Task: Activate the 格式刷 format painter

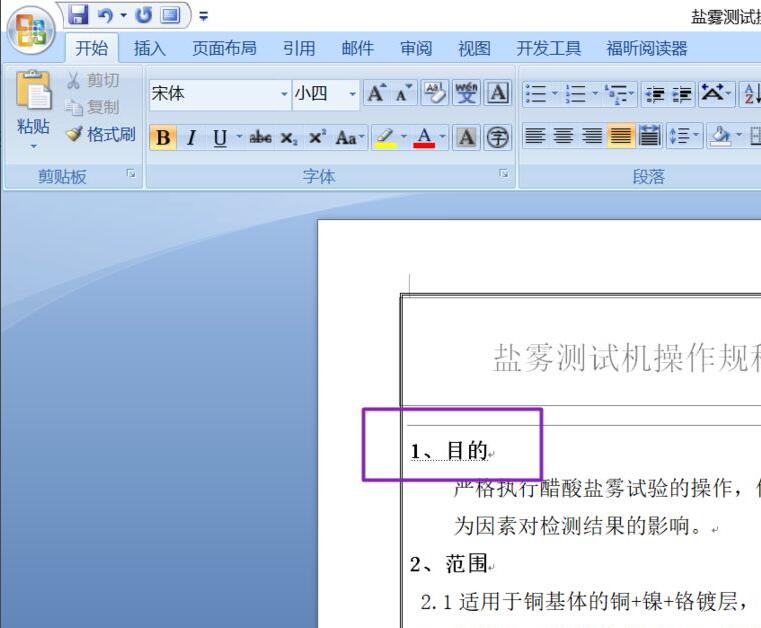Action: pos(100,134)
